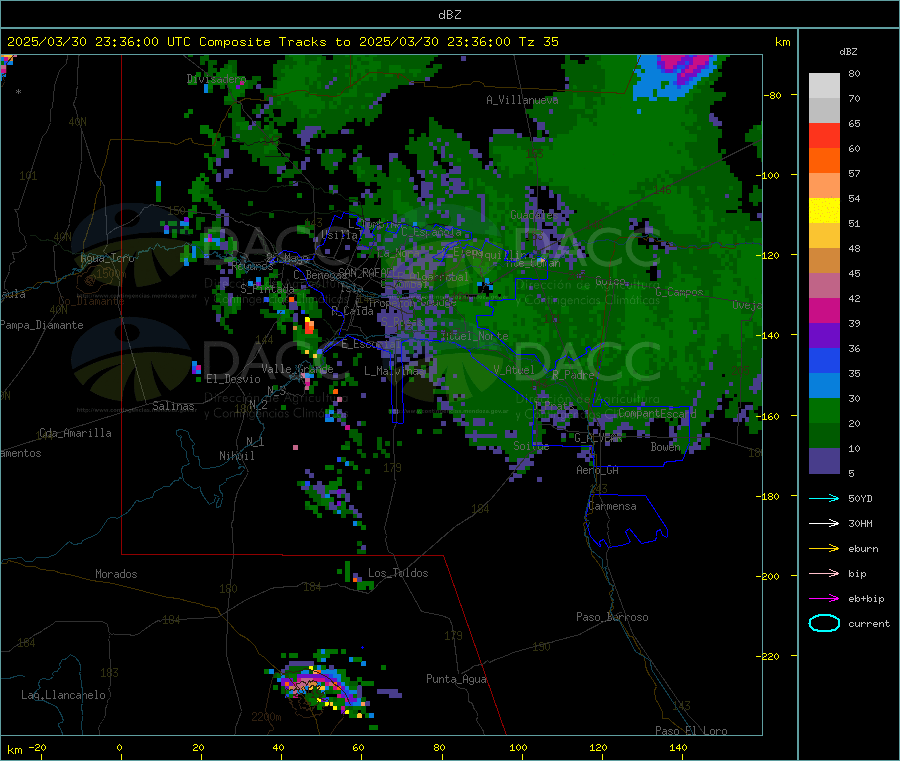Click the cyan ellipse 'current' legend icon

click(x=824, y=623)
